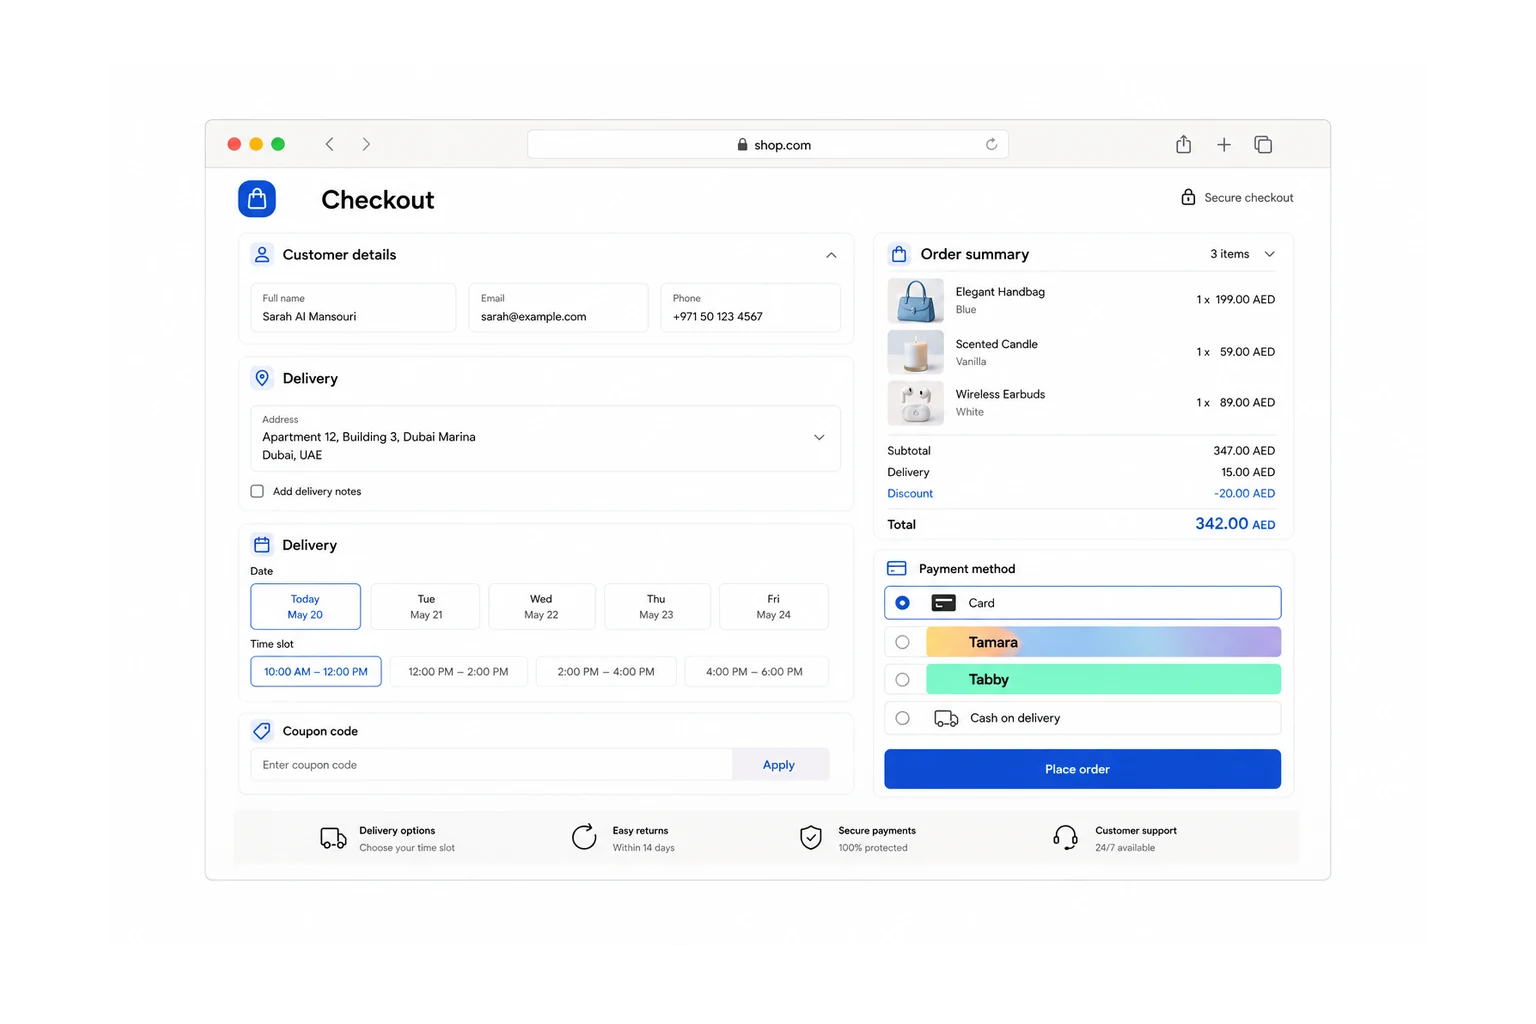Click the Payment method card icon
Image resolution: width=1536 pixels, height=1024 pixels.
897,568
